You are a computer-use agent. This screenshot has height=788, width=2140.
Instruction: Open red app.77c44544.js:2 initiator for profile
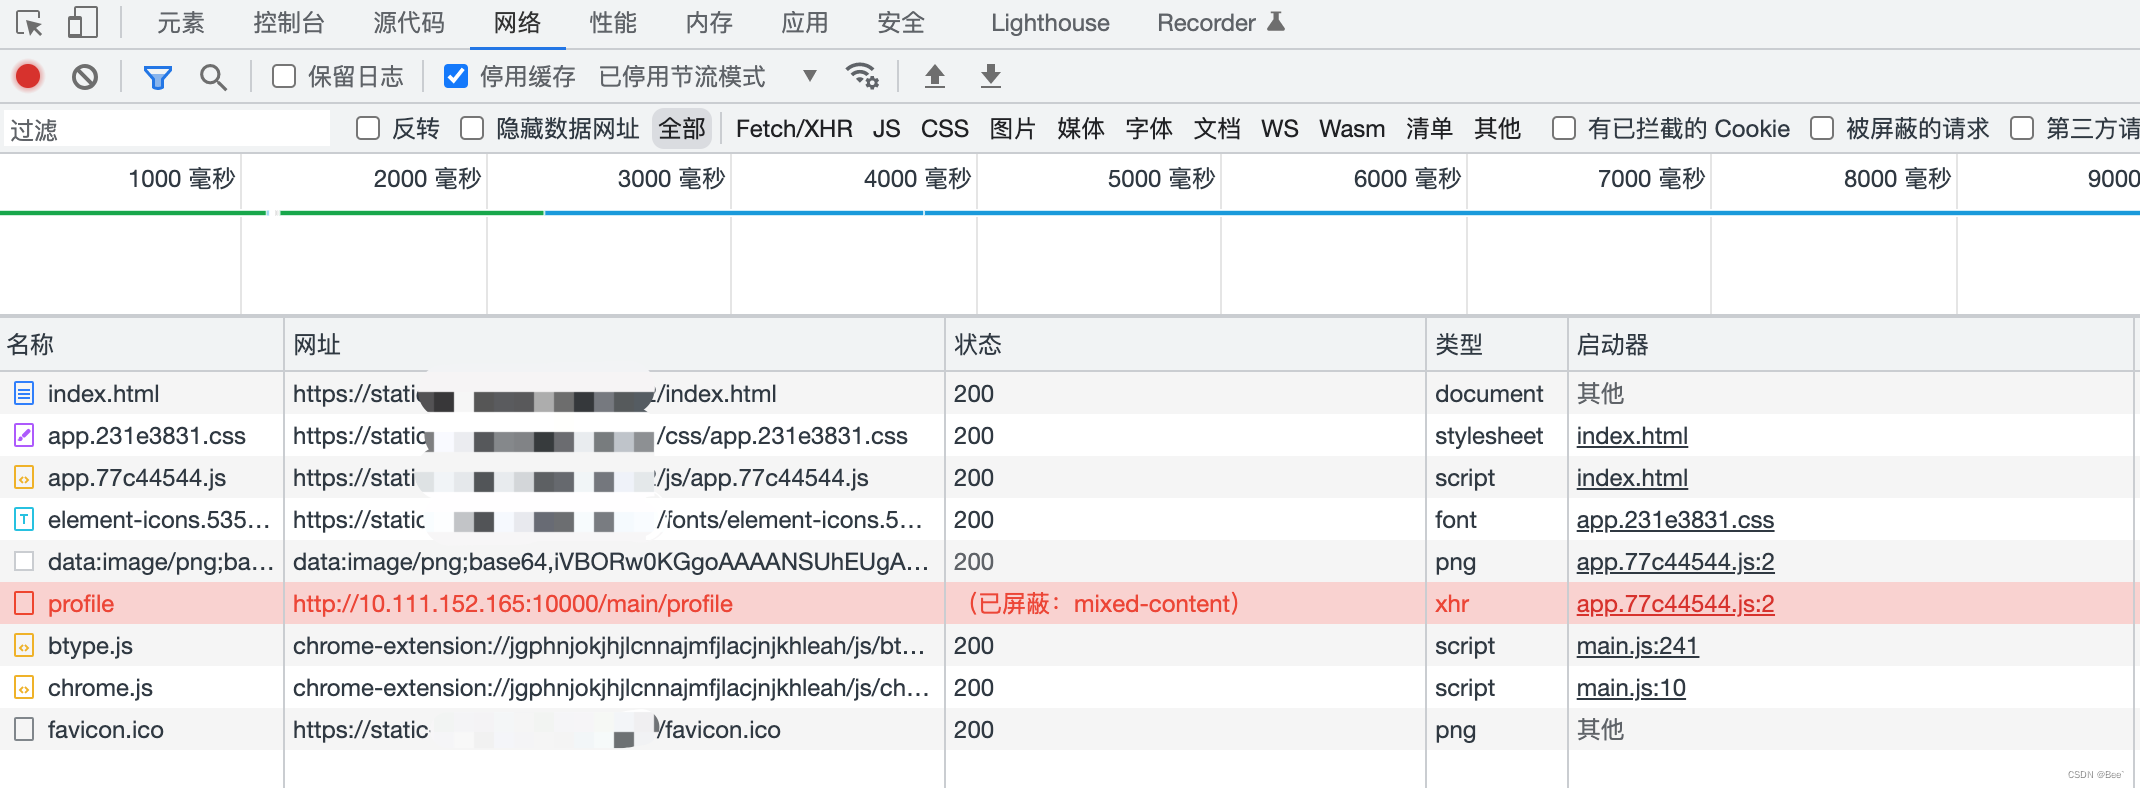(x=1675, y=603)
